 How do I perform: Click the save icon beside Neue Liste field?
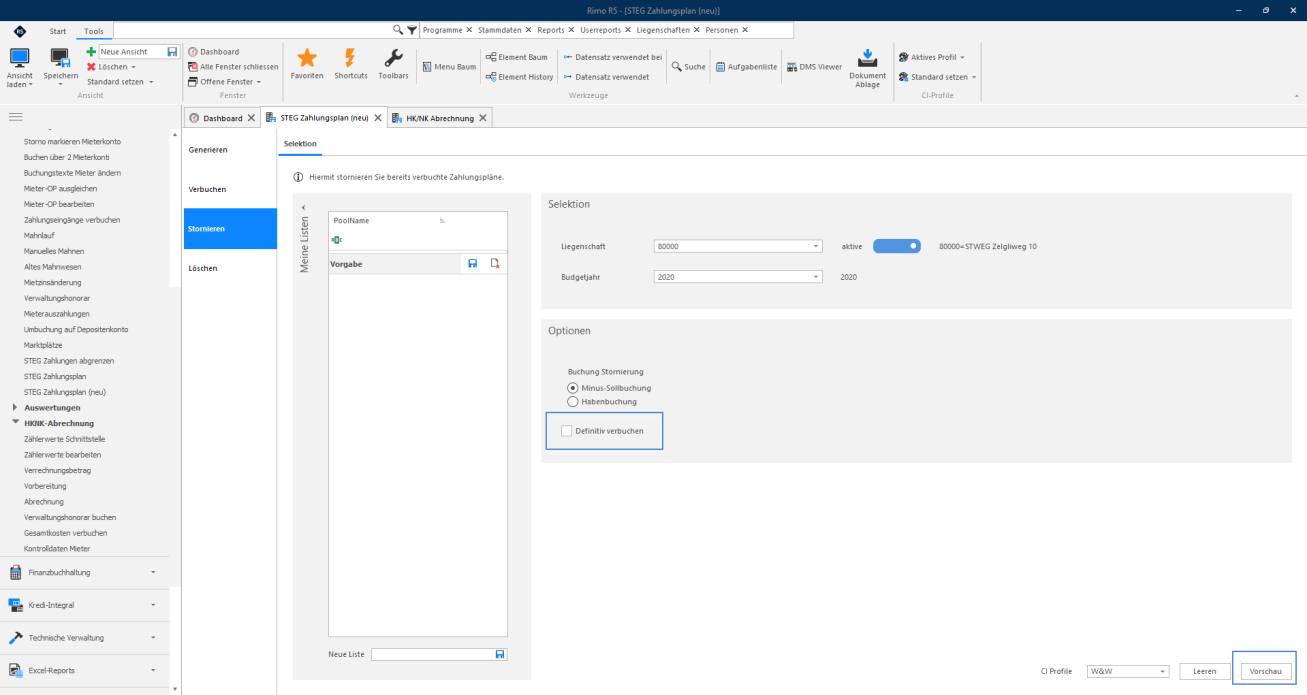pyautogui.click(x=500, y=654)
